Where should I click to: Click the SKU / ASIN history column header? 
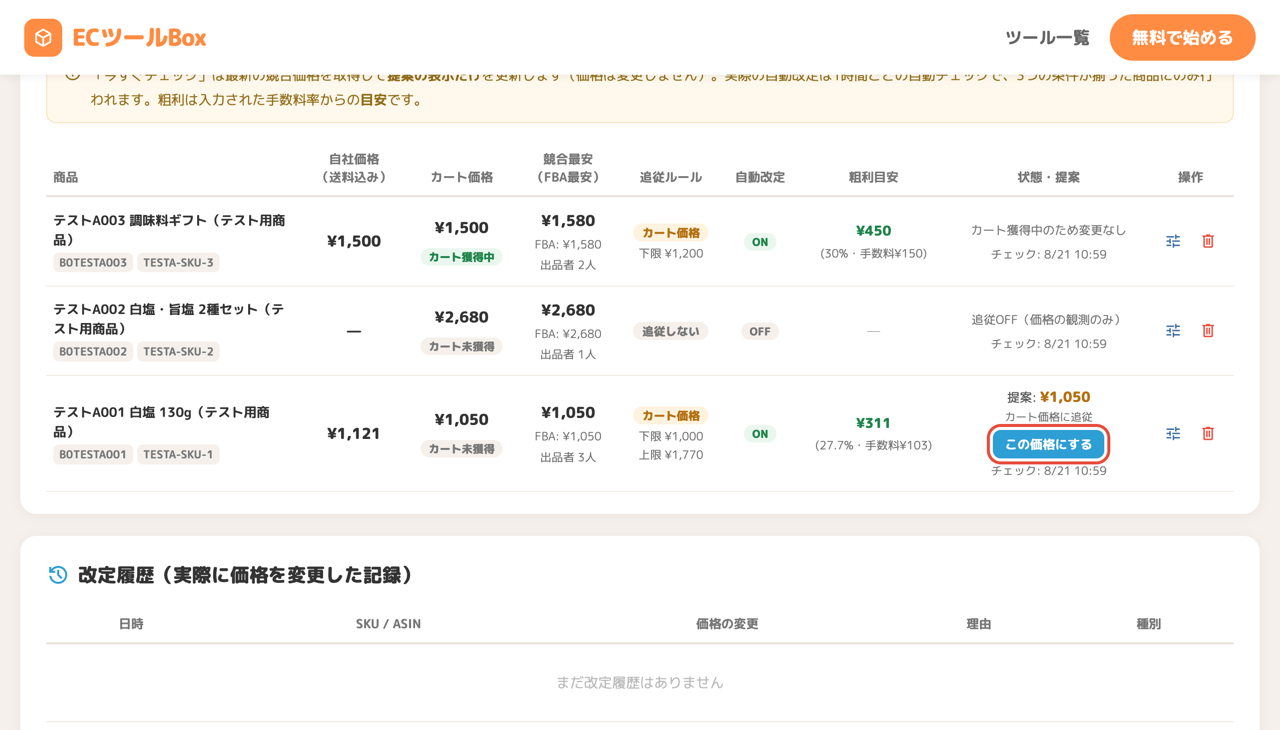388,624
